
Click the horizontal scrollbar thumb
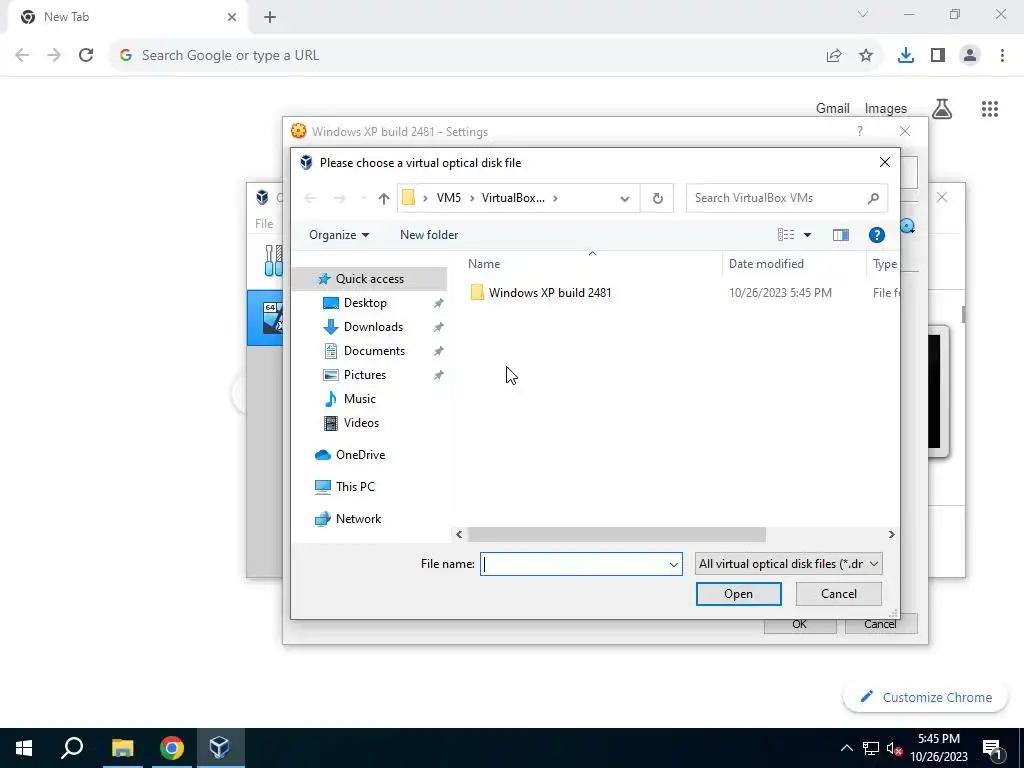coord(616,535)
